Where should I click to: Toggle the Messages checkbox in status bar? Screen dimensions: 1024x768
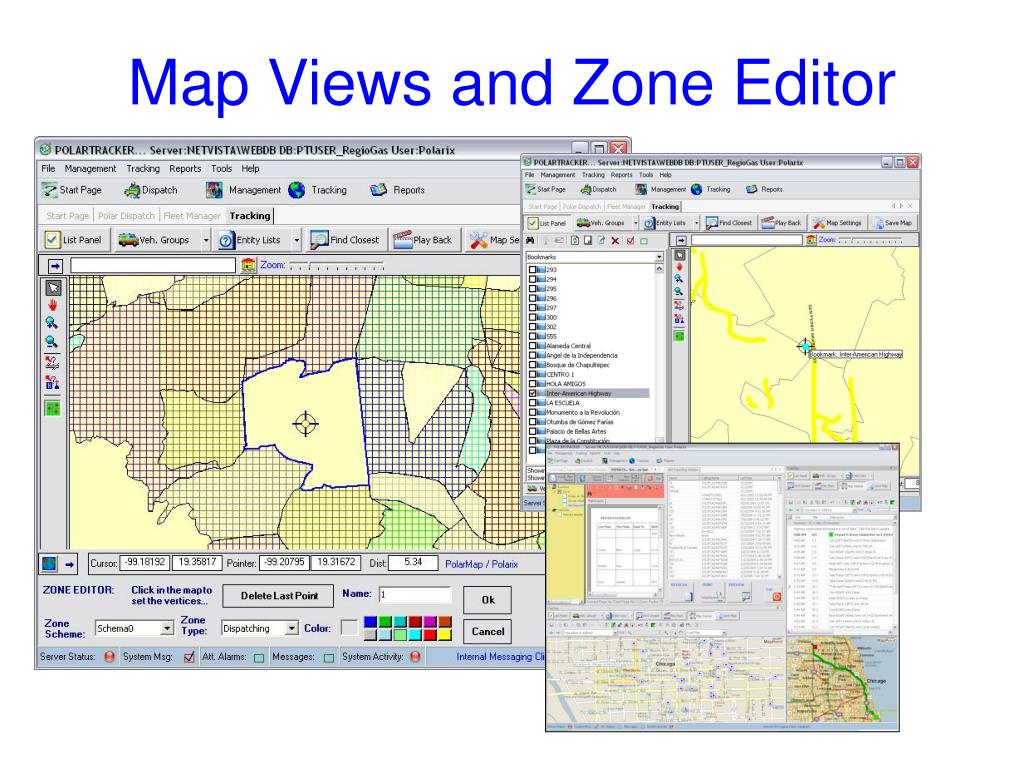[328, 657]
